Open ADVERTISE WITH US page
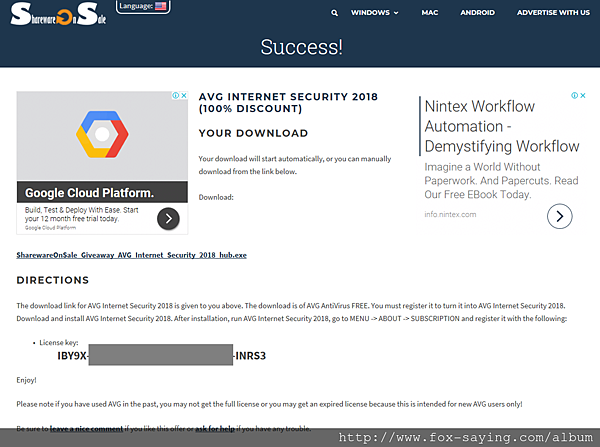 point(553,13)
